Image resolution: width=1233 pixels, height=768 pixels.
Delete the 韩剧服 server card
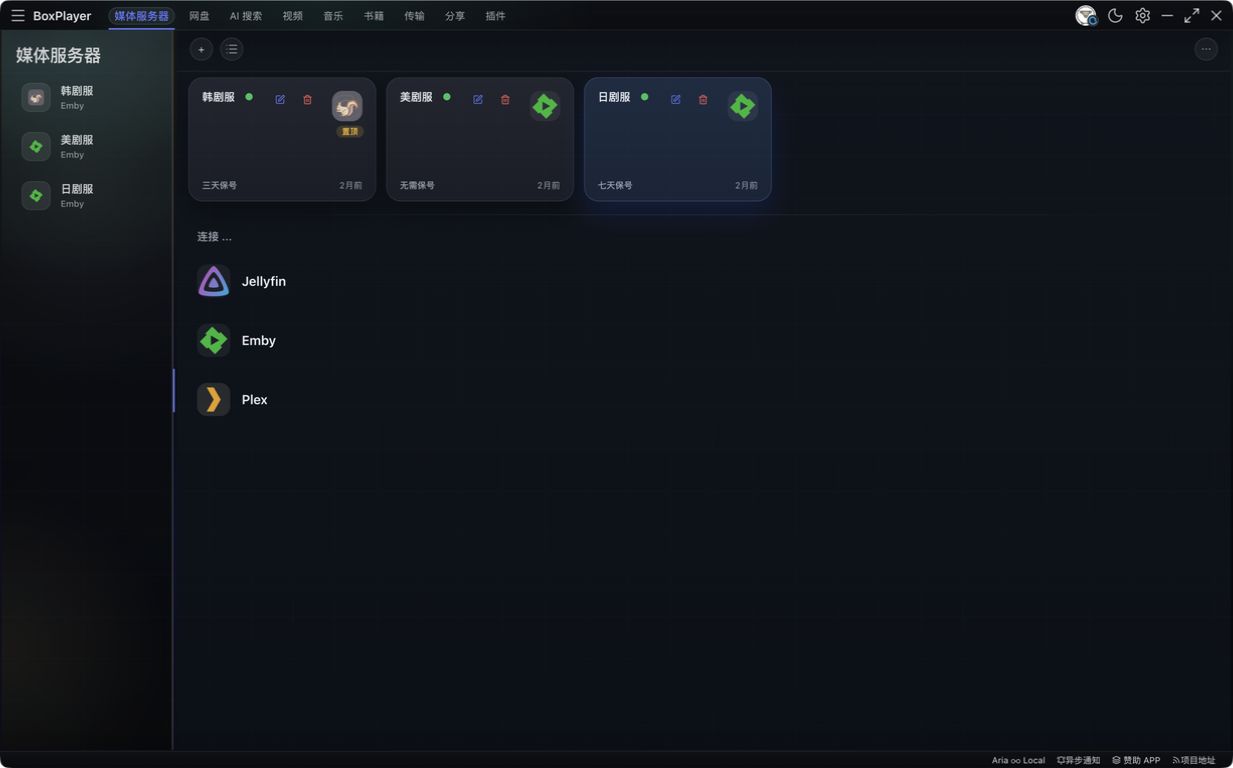[x=307, y=99]
